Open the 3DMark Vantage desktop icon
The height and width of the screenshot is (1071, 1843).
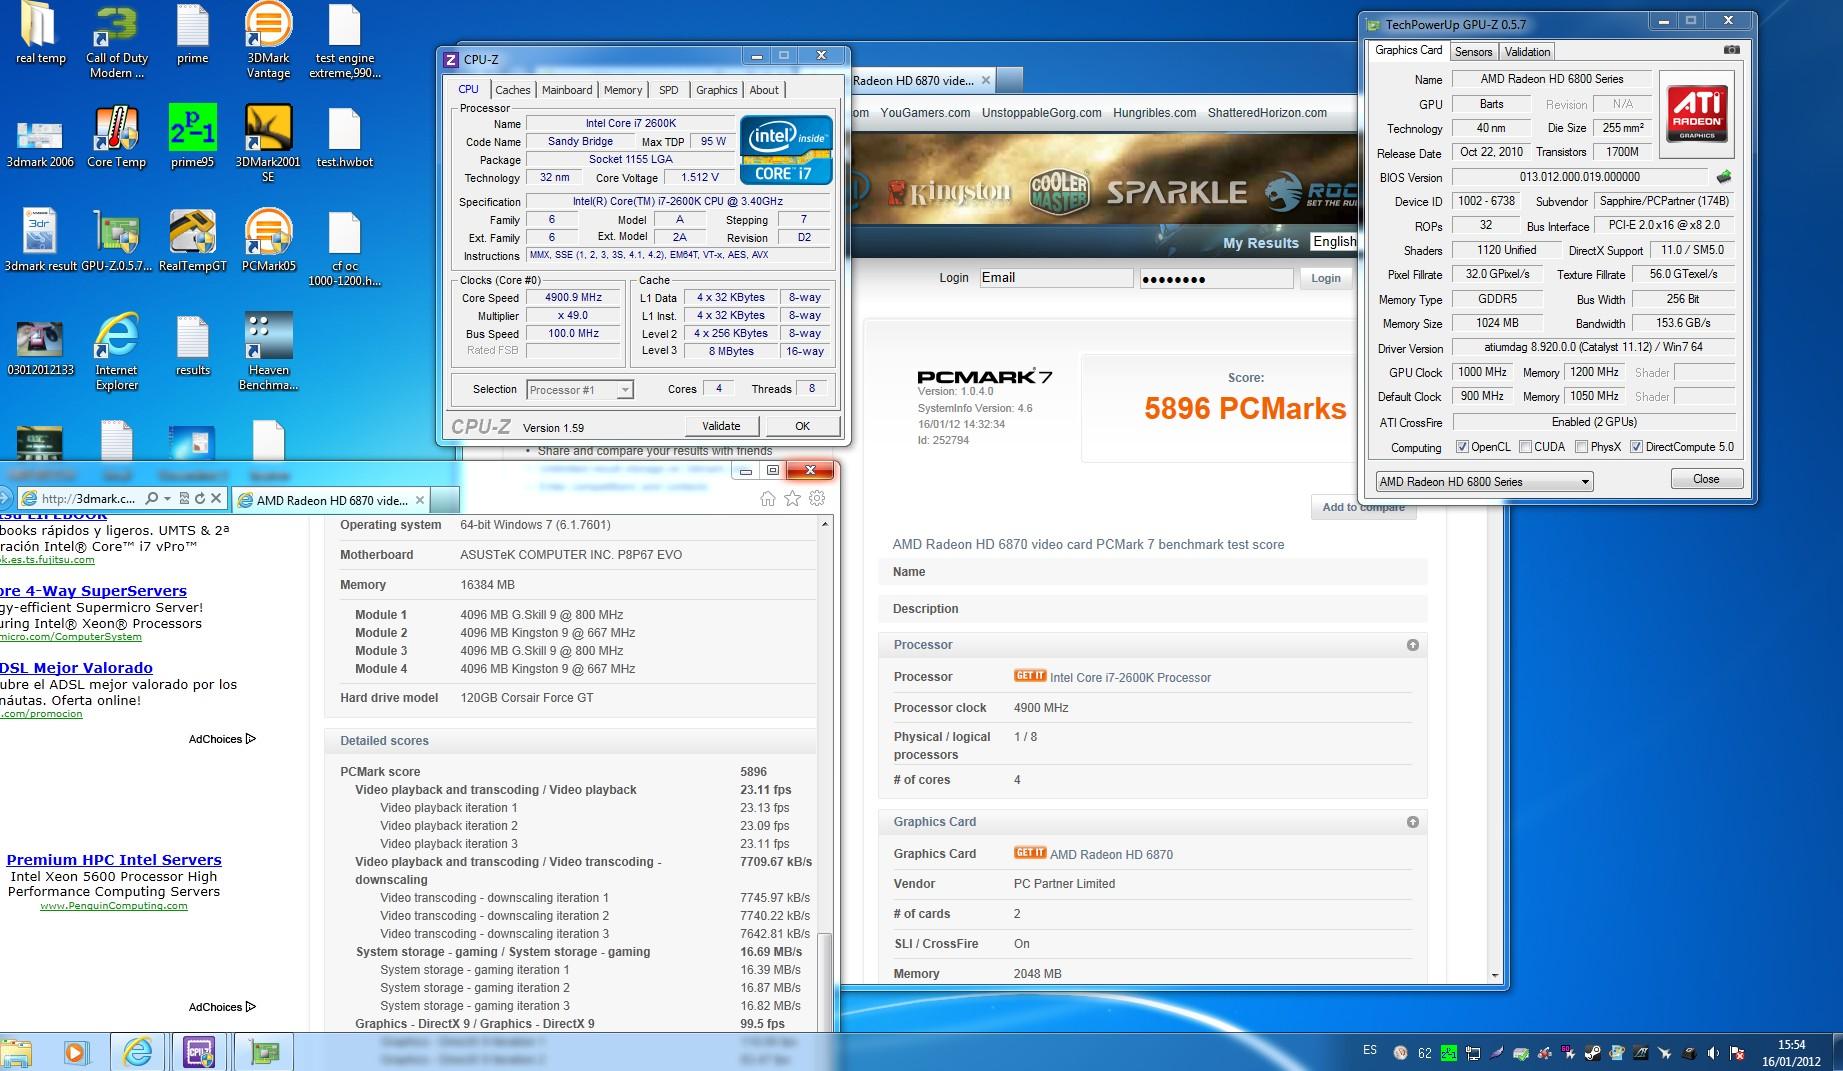pyautogui.click(x=268, y=41)
